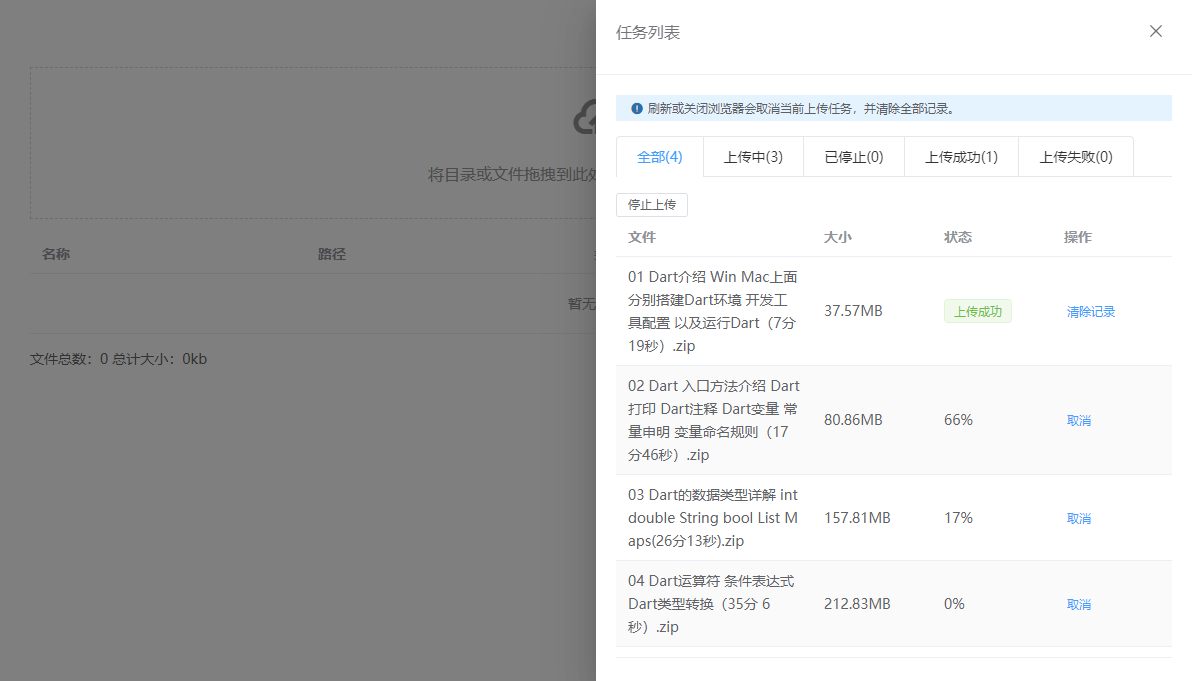The image size is (1192, 681).
Task: Click the 状态 column header
Action: [x=958, y=237]
